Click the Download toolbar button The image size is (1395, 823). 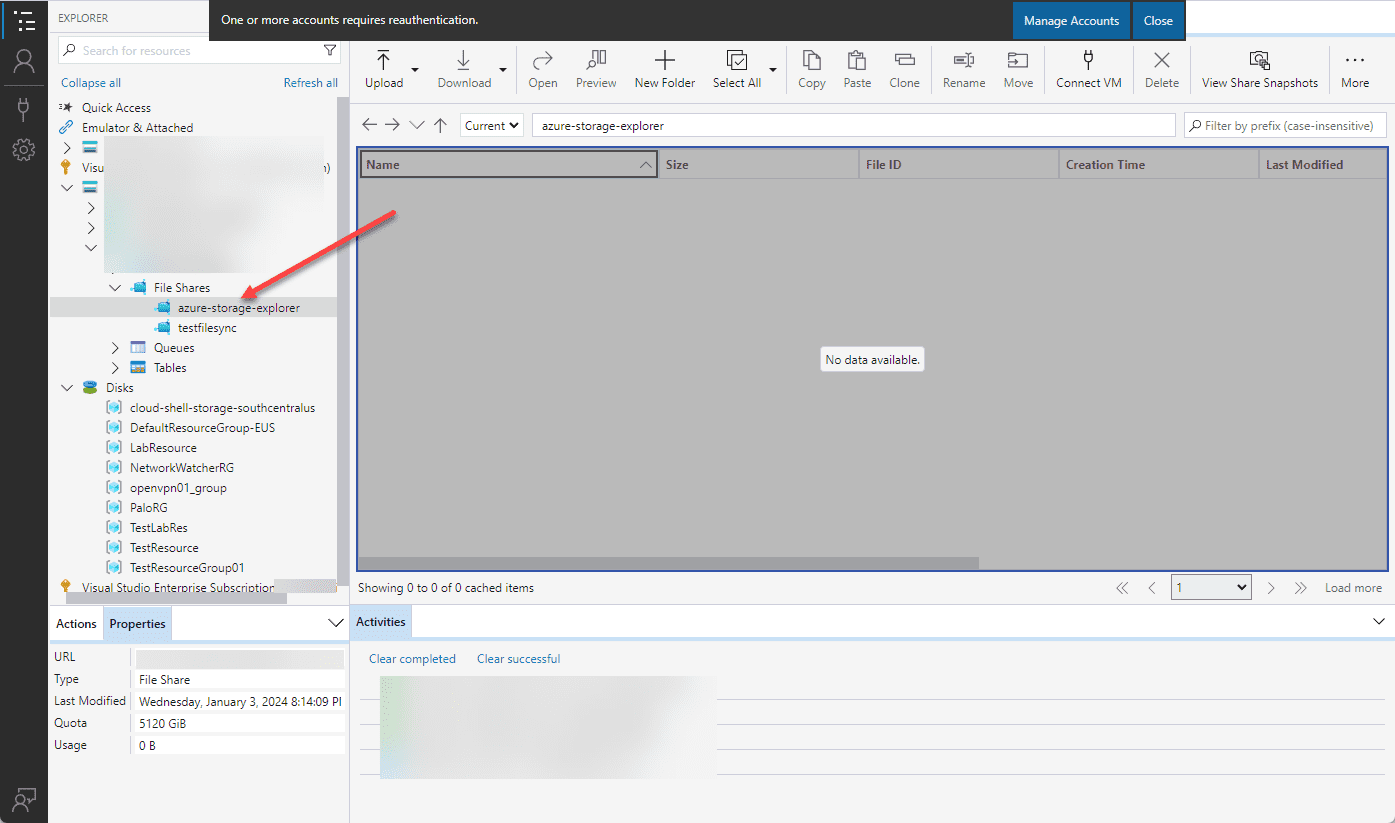464,70
